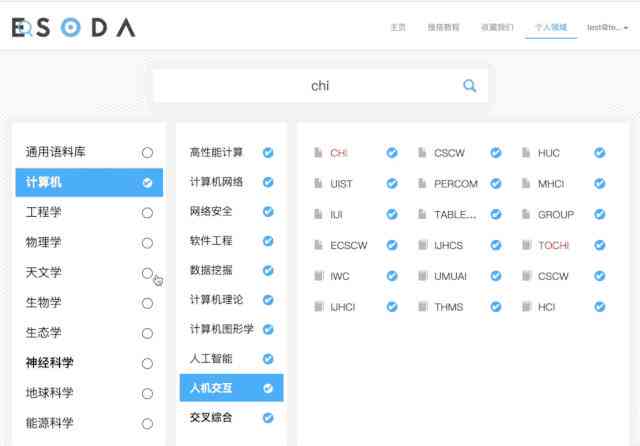Click the CHI corpus name
The image size is (640, 446).
pyautogui.click(x=339, y=153)
